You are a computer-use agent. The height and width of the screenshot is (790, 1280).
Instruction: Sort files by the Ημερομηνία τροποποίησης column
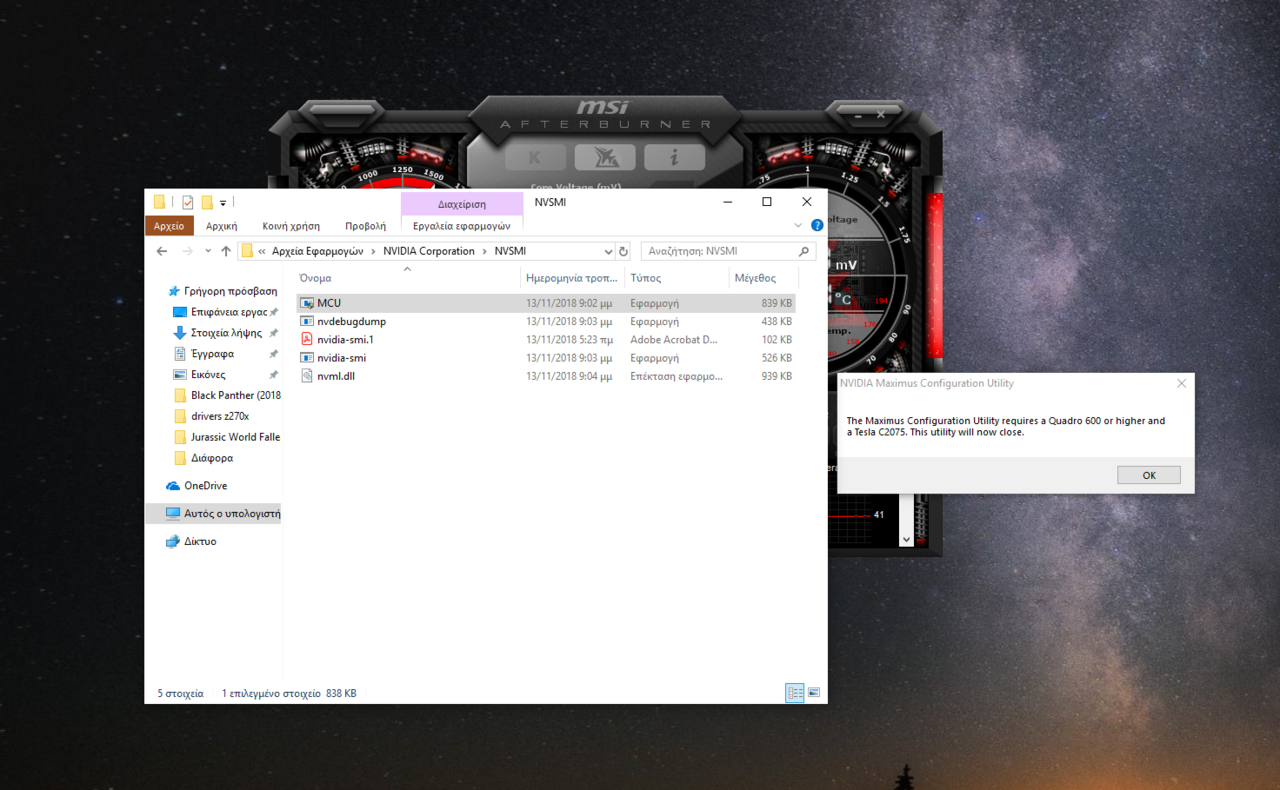click(x=572, y=278)
